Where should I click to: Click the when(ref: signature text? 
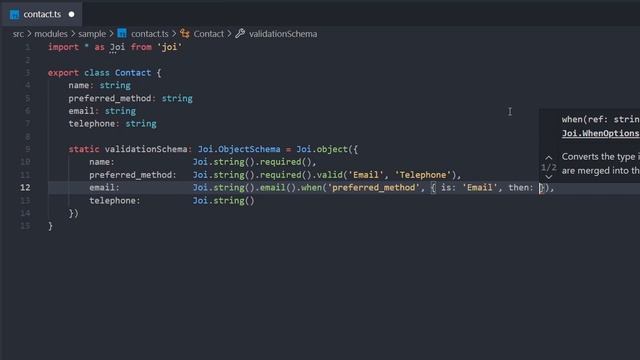coord(600,120)
